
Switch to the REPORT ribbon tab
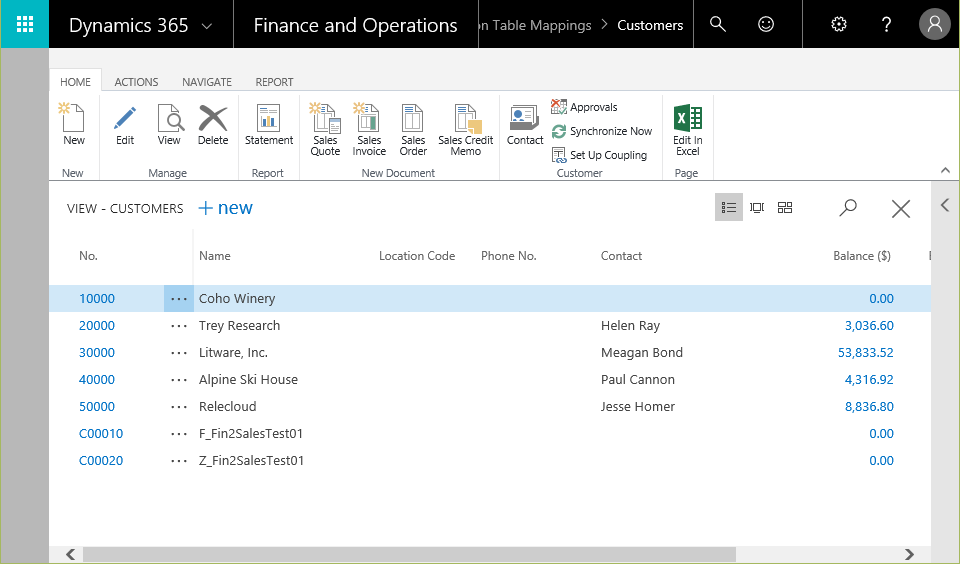point(274,82)
